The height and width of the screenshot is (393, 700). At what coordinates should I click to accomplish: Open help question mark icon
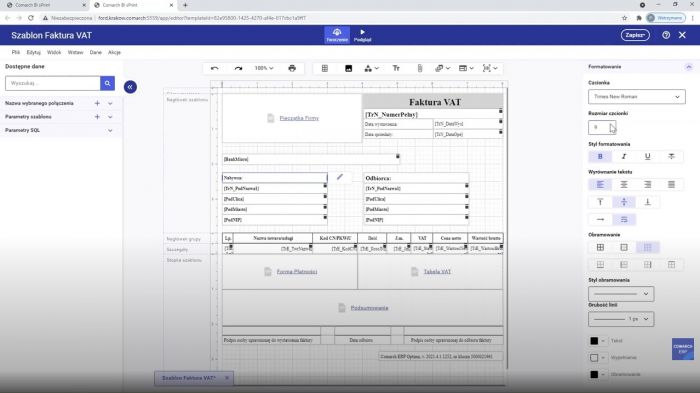[666, 35]
